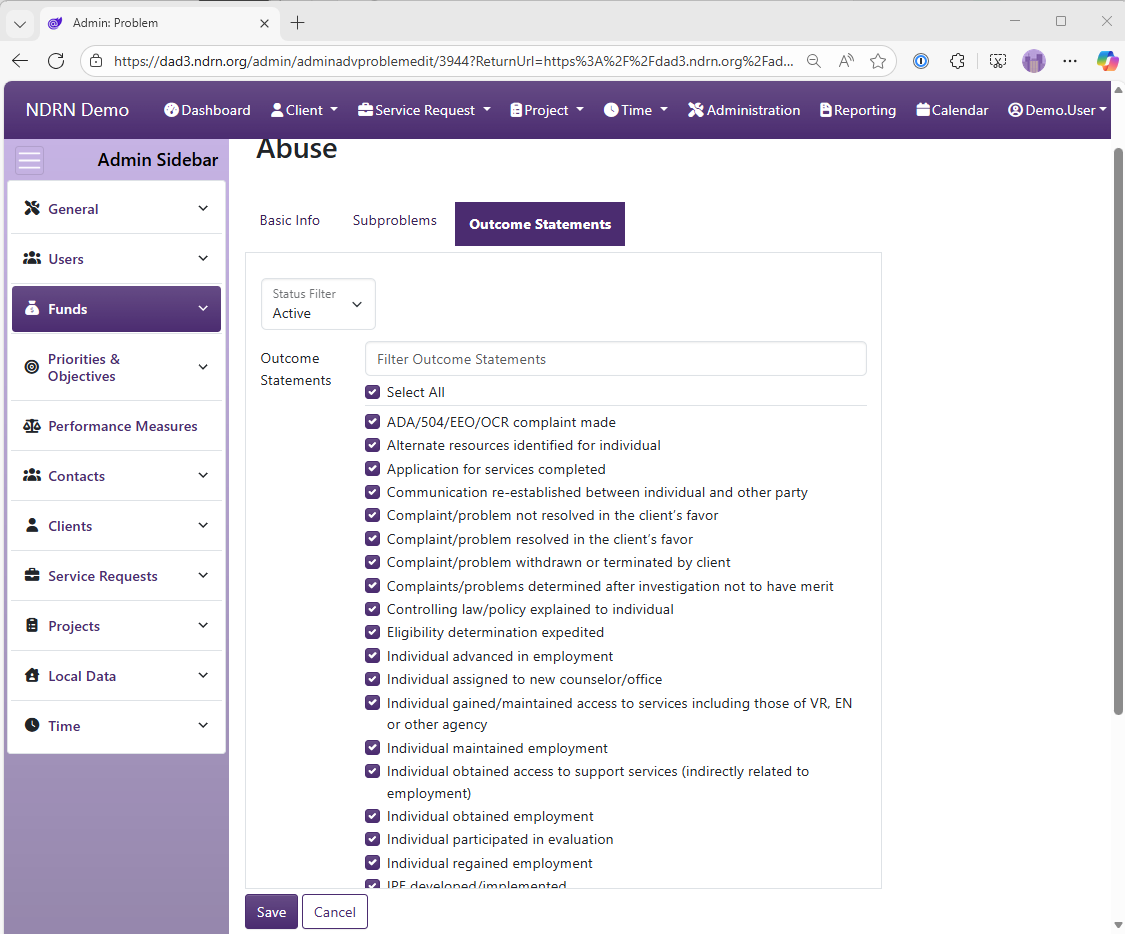Expand the Contacts sidebar section chevron
Image resolution: width=1125 pixels, height=934 pixels.
click(x=203, y=476)
